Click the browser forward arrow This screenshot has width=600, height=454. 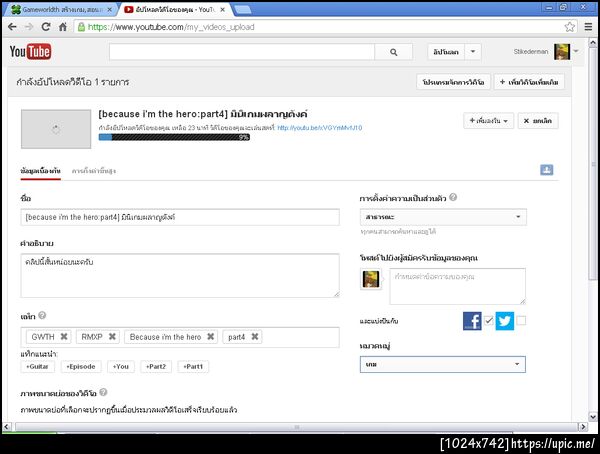pos(29,27)
